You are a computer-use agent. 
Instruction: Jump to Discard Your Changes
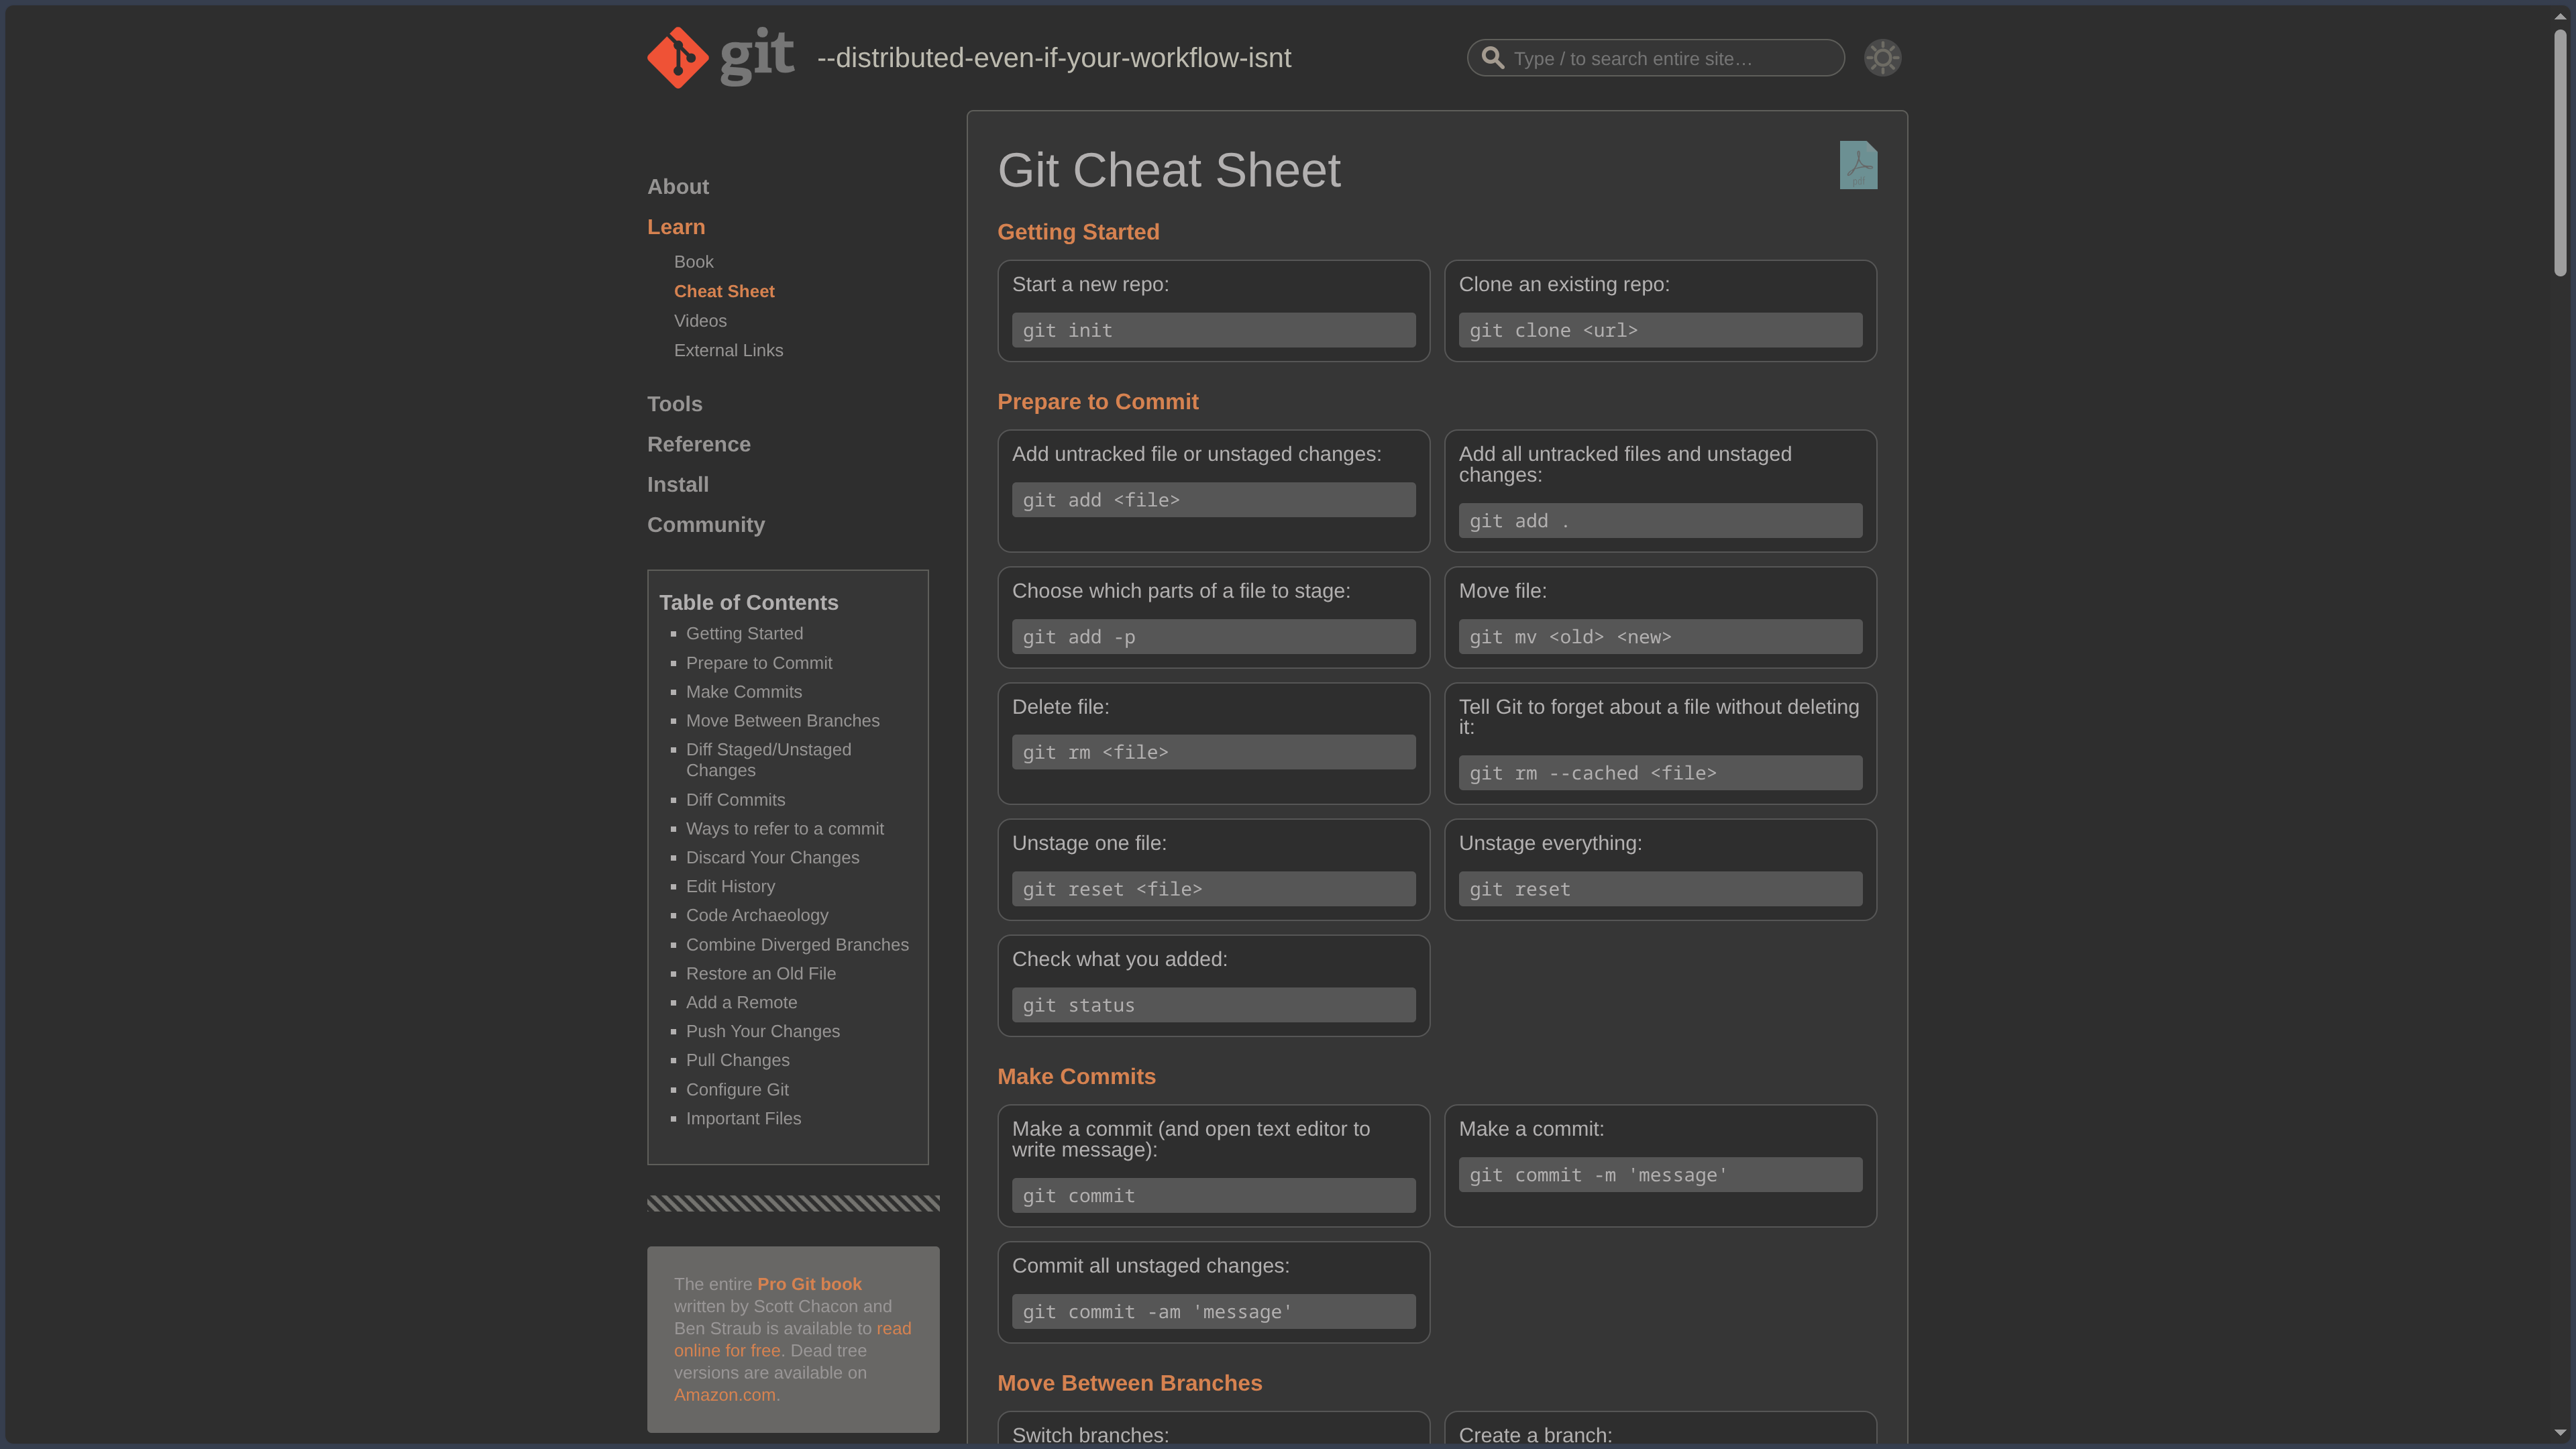tap(772, 858)
